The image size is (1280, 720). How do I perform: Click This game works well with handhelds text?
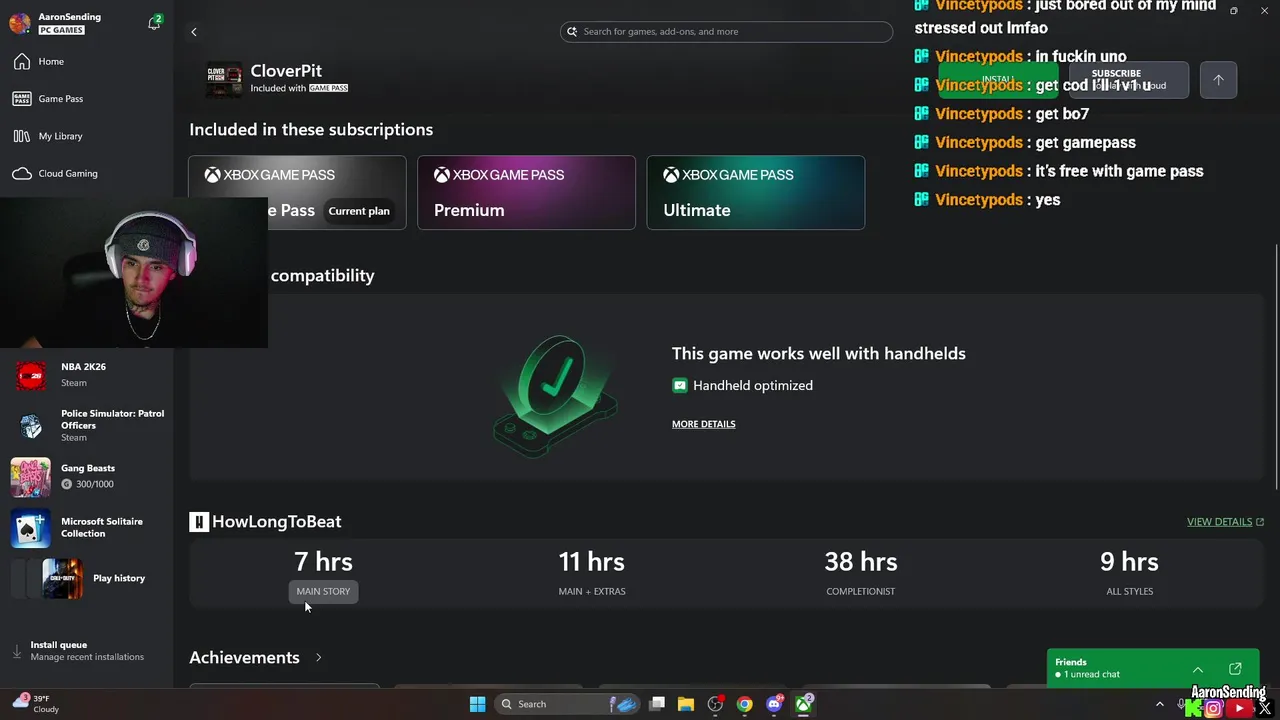click(x=819, y=354)
